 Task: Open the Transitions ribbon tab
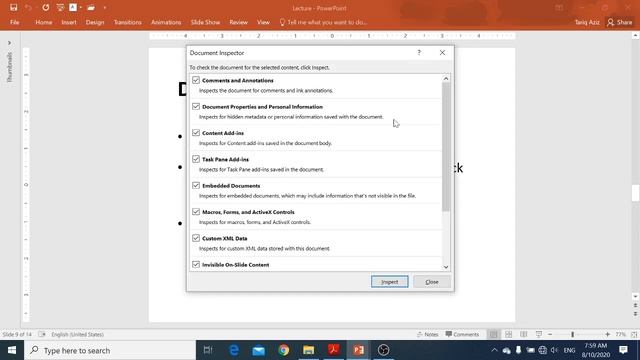[128, 22]
